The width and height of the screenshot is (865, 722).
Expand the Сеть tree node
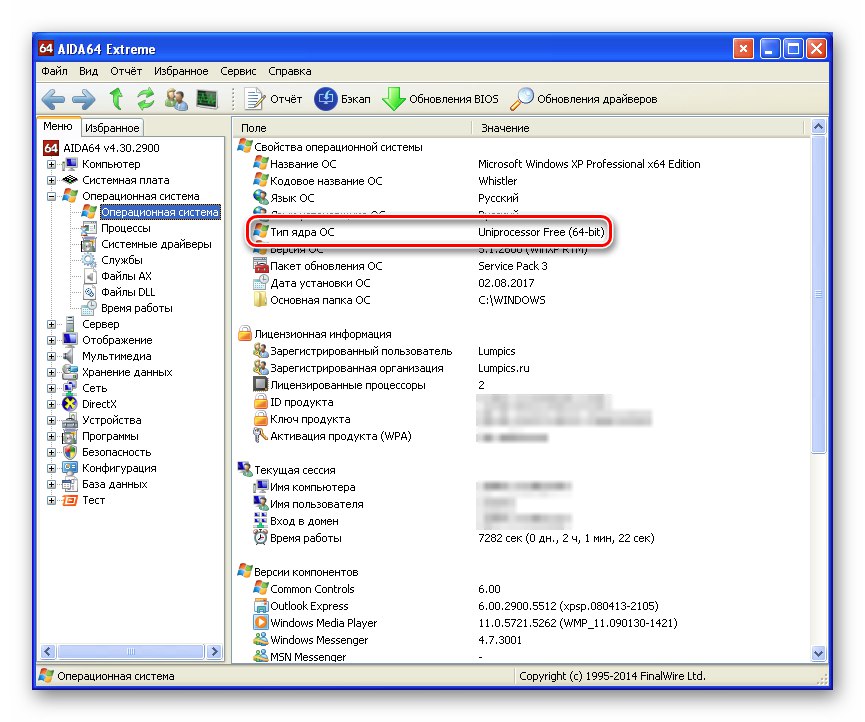click(x=51, y=388)
